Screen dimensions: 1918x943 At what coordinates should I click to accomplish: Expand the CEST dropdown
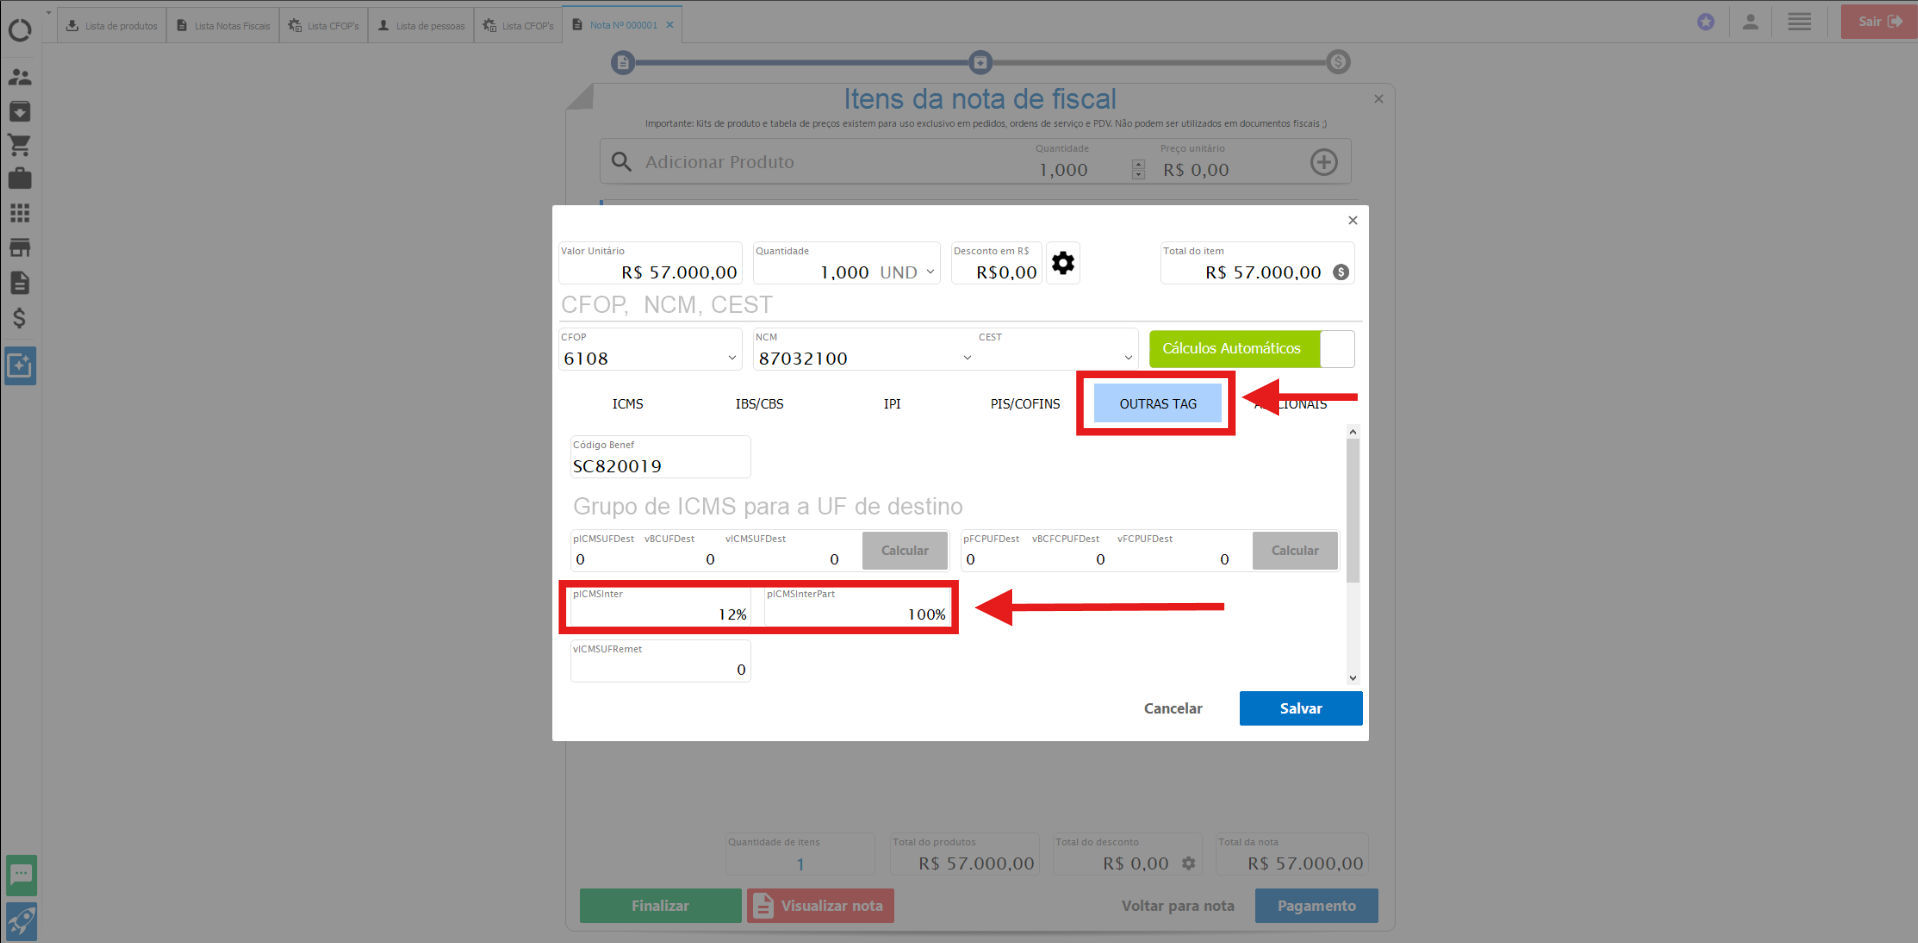coord(1128,358)
